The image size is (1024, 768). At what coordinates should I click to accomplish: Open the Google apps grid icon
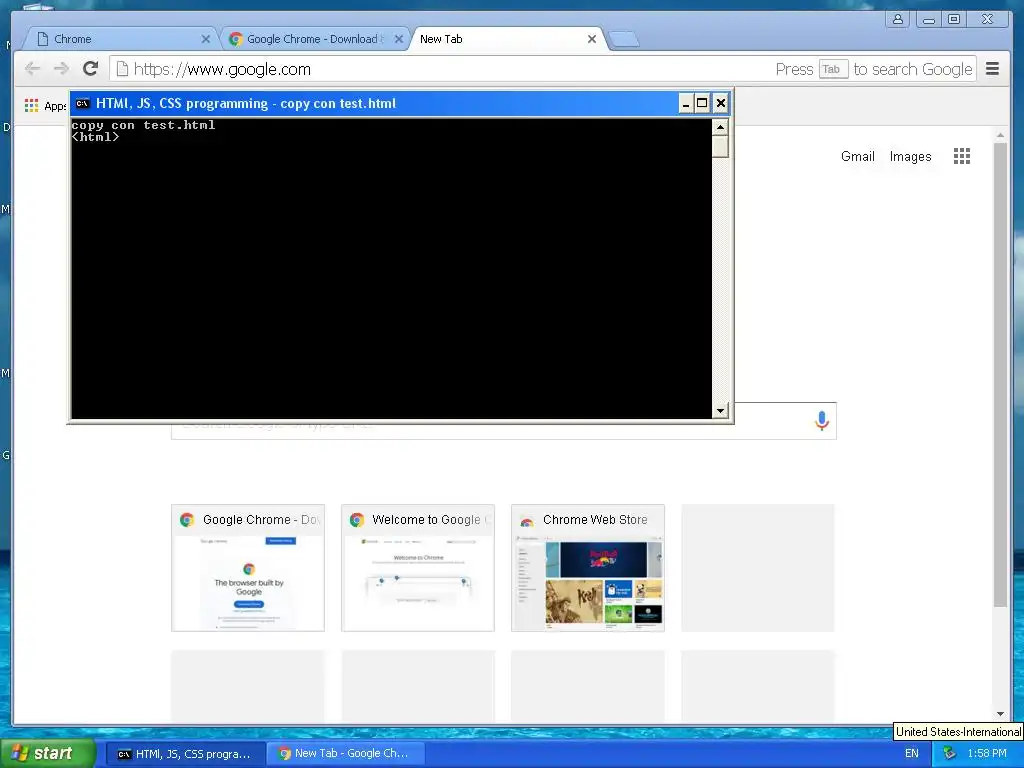click(961, 156)
